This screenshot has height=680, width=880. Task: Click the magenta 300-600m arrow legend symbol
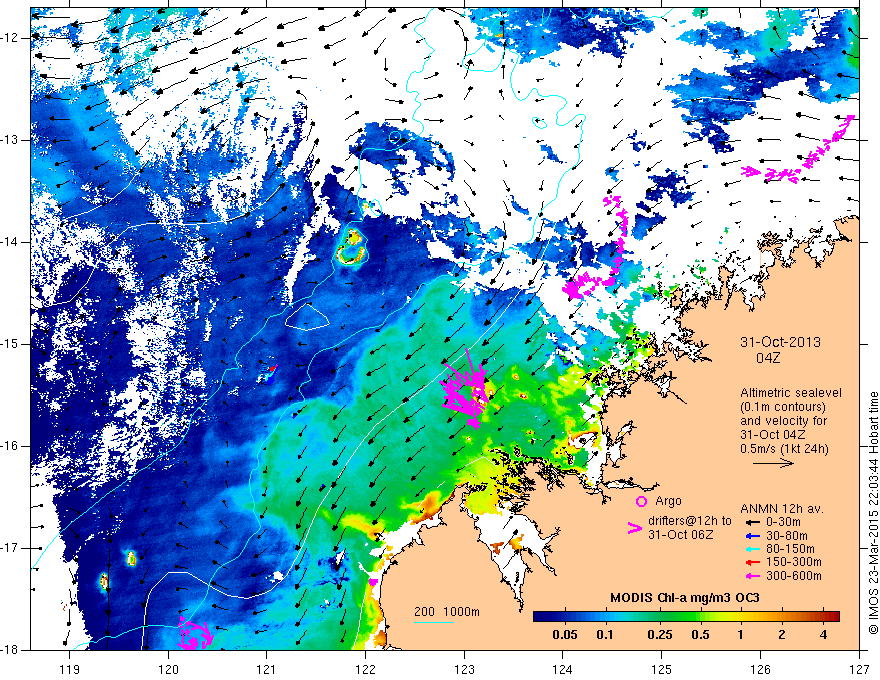click(x=752, y=576)
